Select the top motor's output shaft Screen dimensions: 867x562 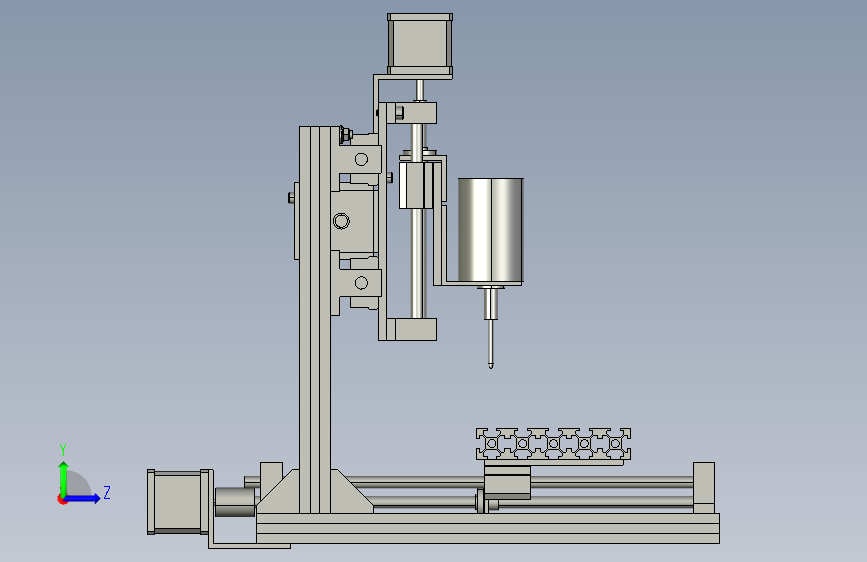point(420,90)
